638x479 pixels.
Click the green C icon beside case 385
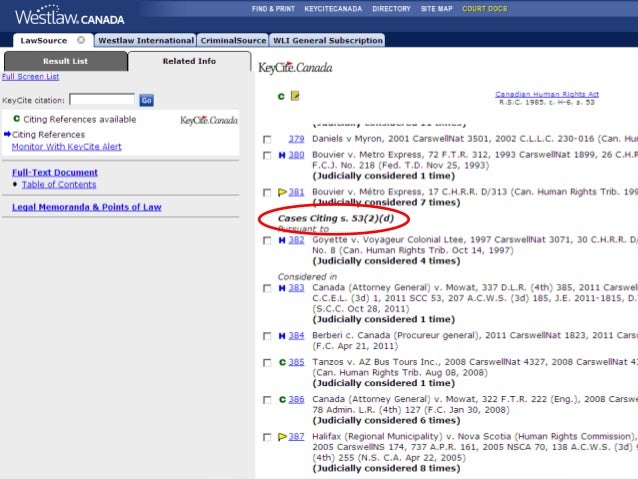coord(282,362)
